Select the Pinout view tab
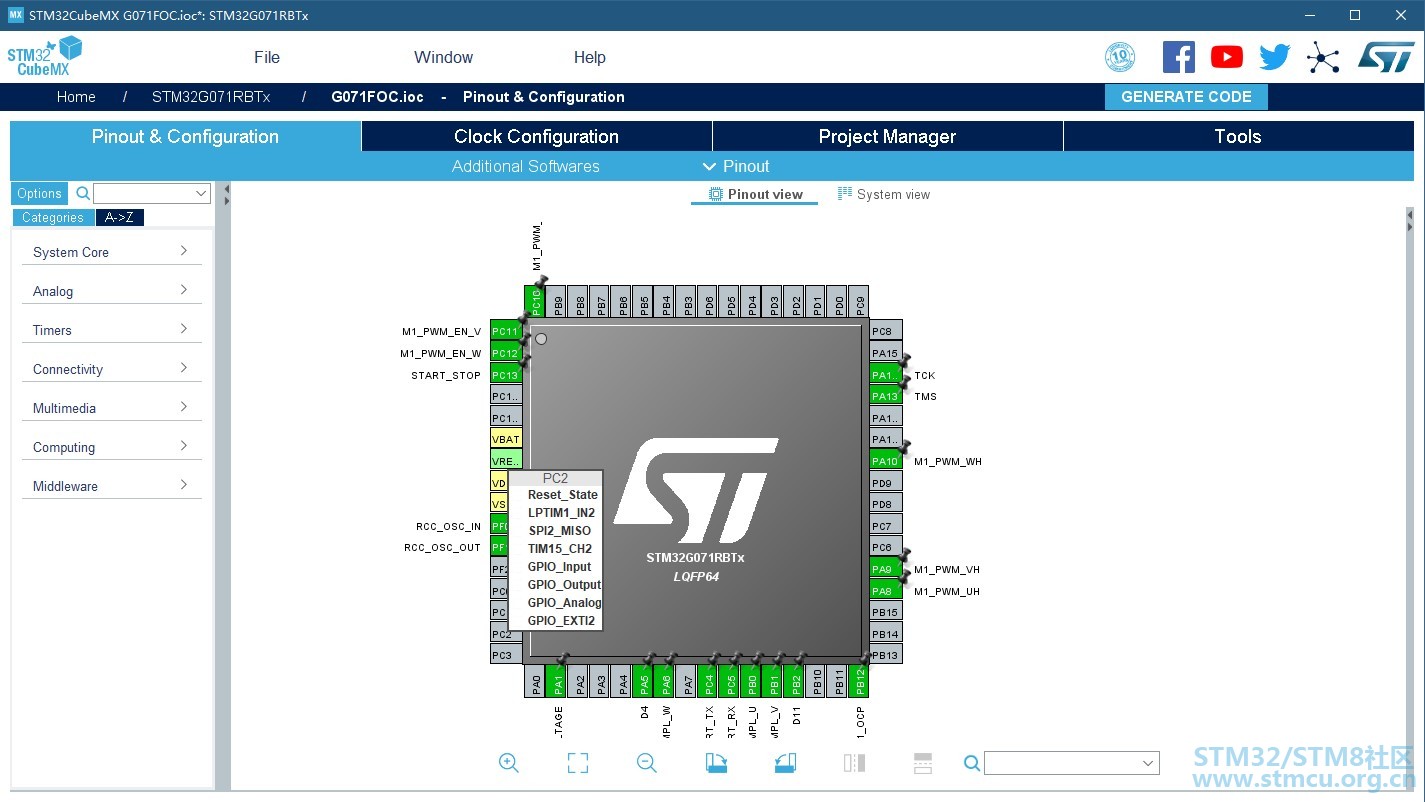 pos(755,194)
